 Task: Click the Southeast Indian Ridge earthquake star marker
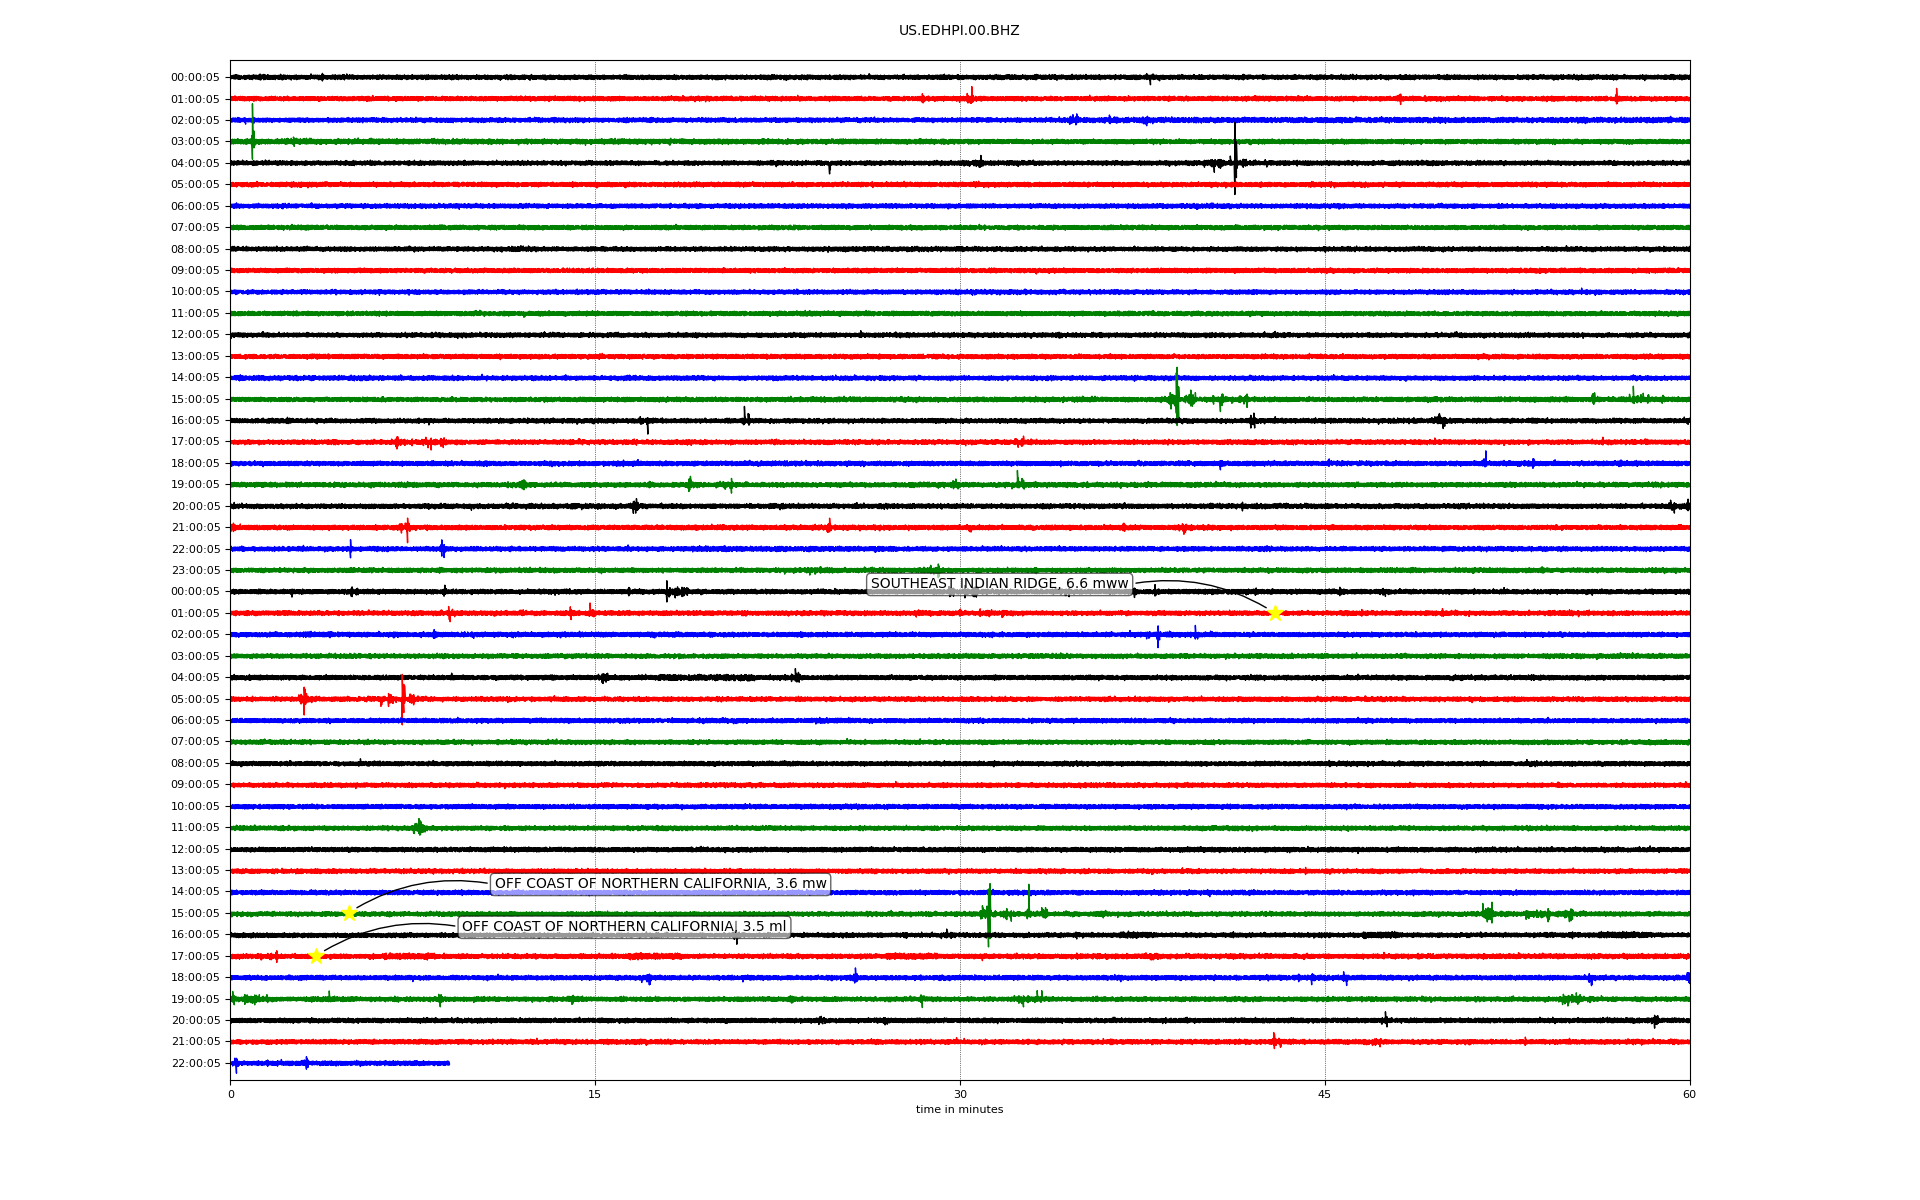click(1274, 613)
